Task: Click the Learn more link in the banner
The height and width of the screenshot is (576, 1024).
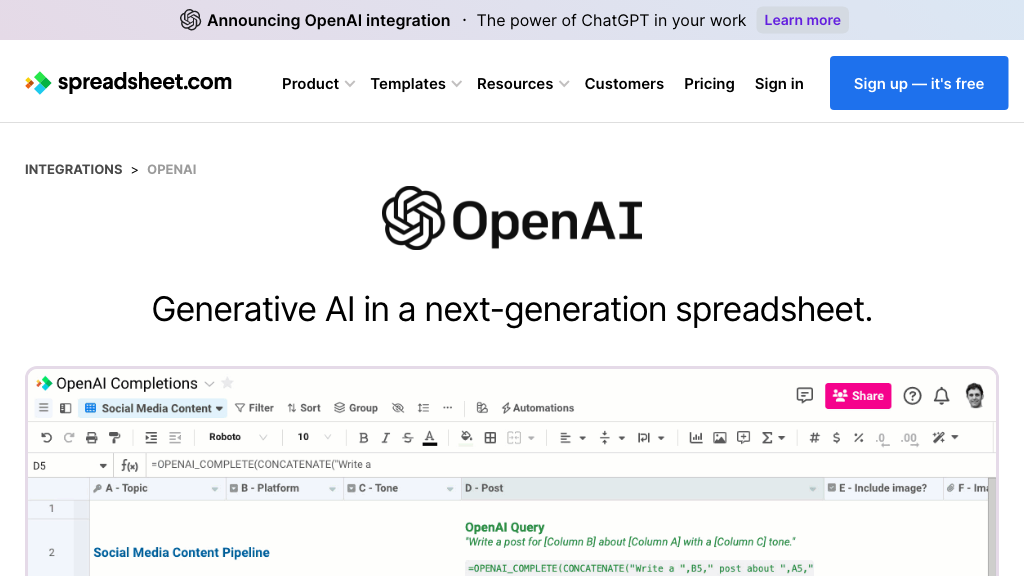Action: click(802, 20)
